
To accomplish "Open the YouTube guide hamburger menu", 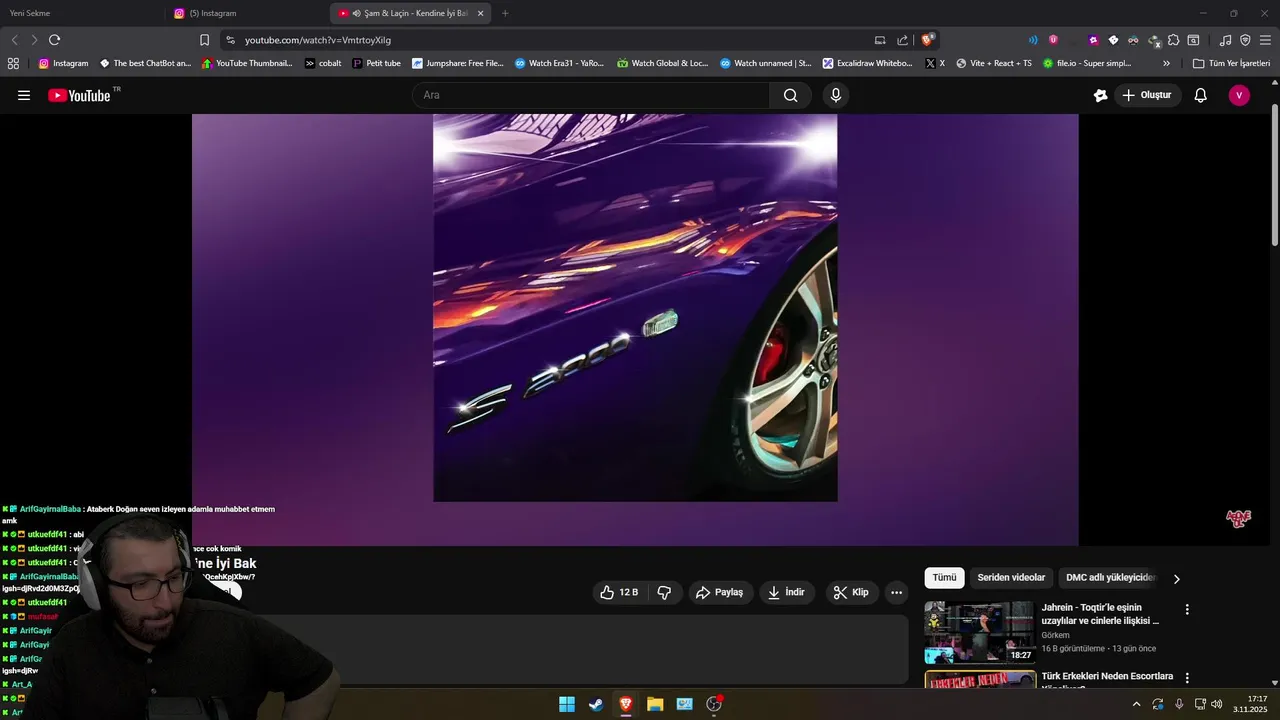I will pos(24,95).
